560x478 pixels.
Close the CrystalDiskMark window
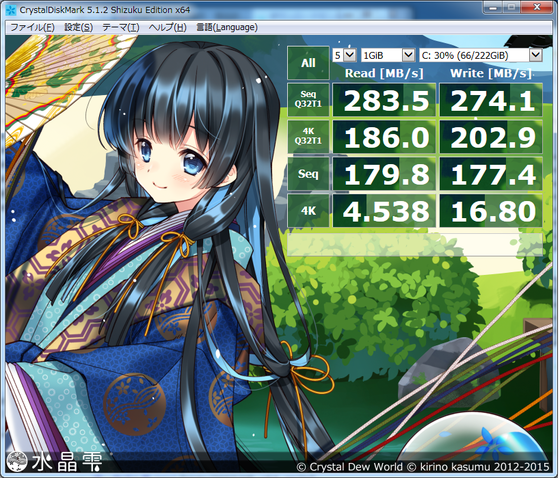tap(537, 7)
